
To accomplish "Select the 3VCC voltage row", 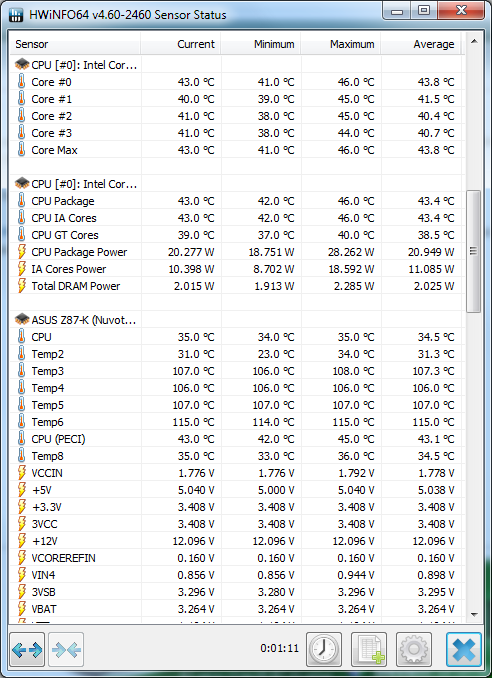I will tap(236, 524).
